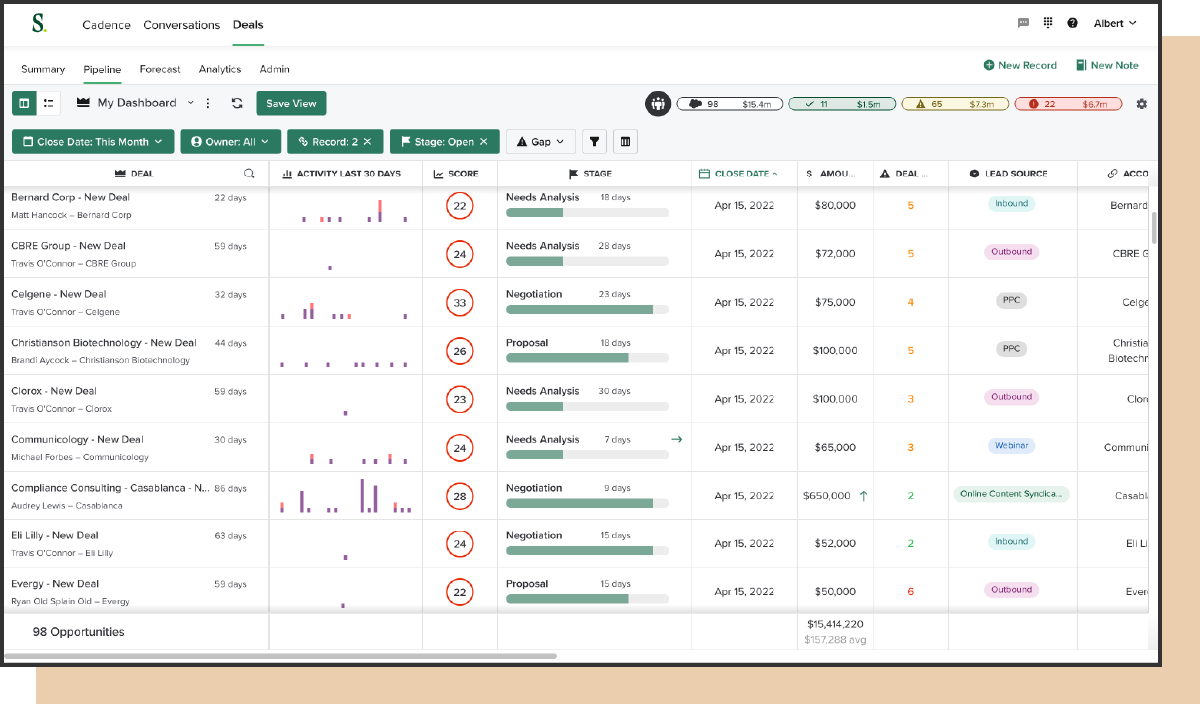
Task: Open additional filter options funnel icon
Action: (x=594, y=141)
